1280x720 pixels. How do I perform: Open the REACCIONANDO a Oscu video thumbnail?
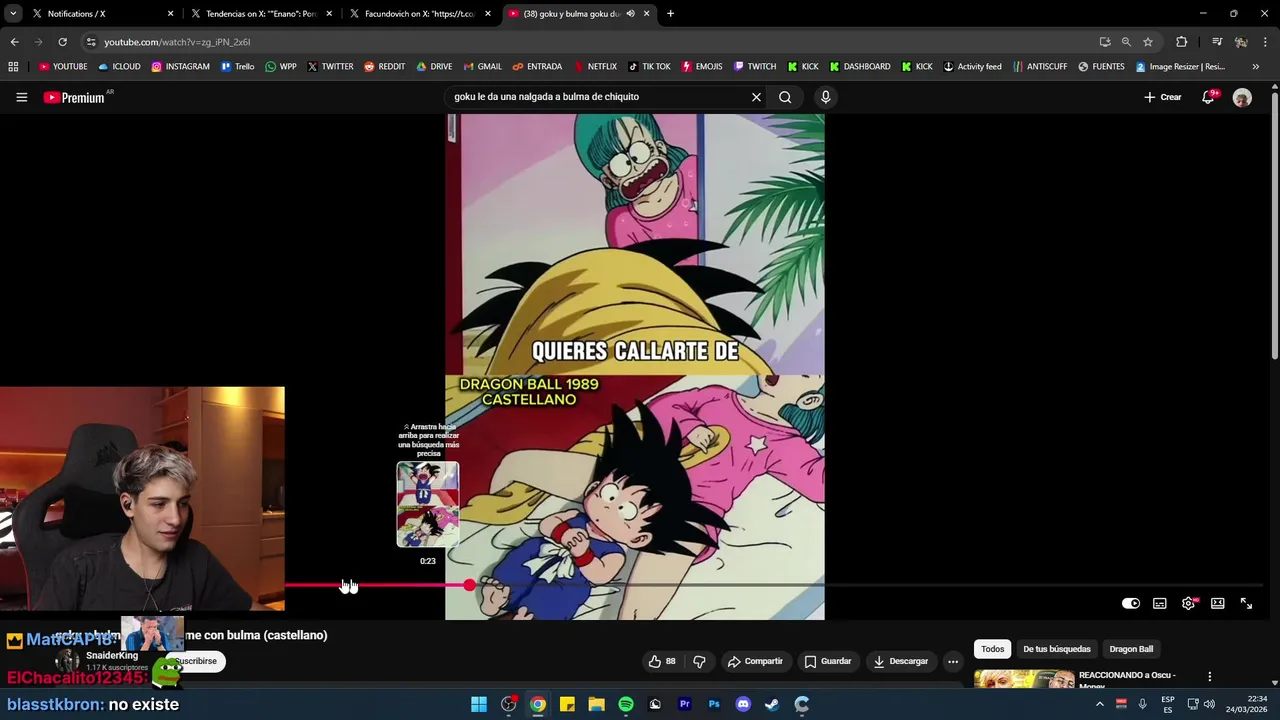point(1024,679)
